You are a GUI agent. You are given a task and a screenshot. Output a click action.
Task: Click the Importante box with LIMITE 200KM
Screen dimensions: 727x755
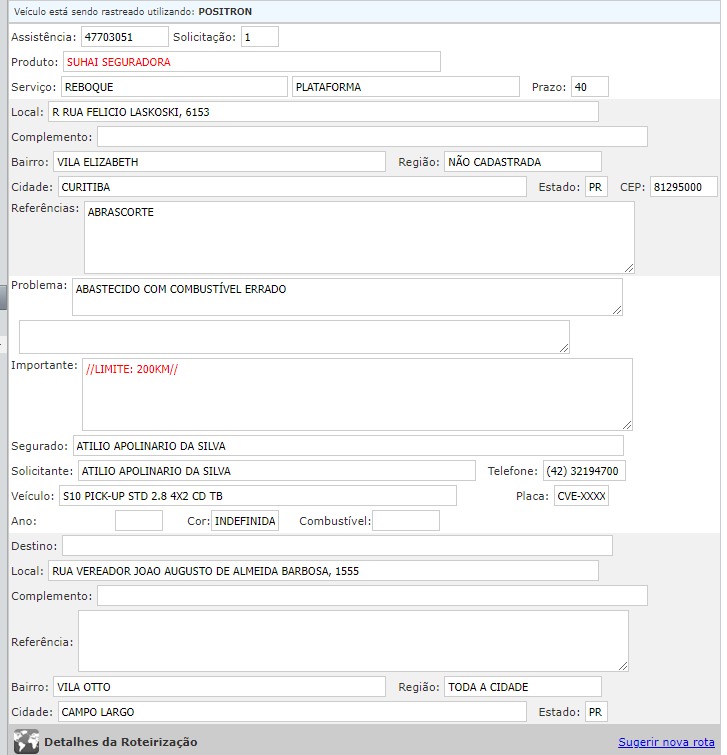(357, 394)
